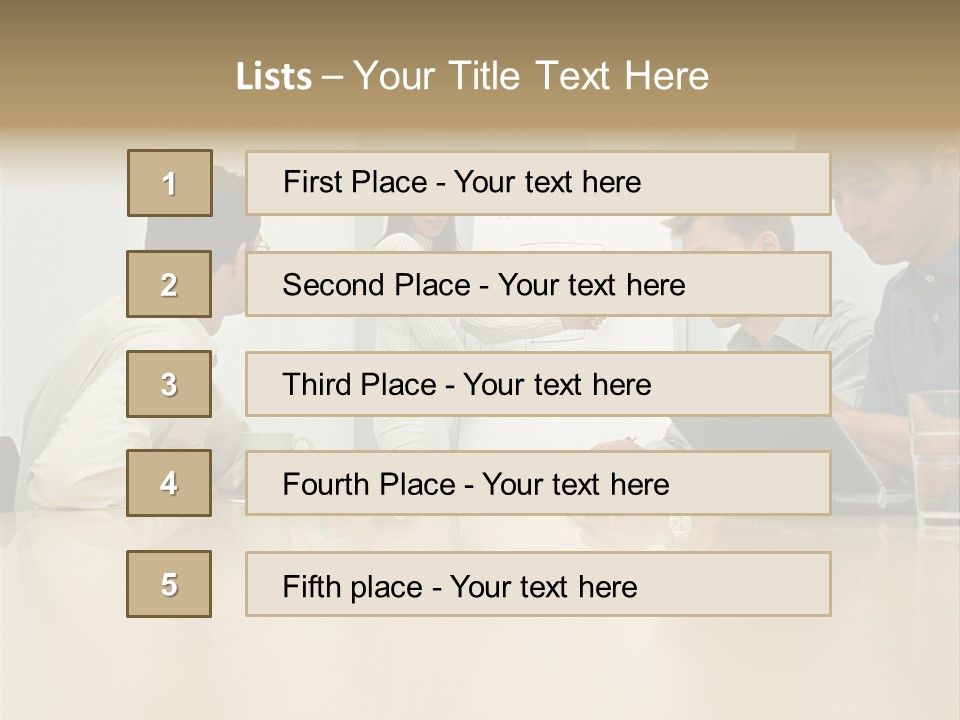The image size is (960, 720).
Task: Click the number 5 box
Action: [169, 584]
